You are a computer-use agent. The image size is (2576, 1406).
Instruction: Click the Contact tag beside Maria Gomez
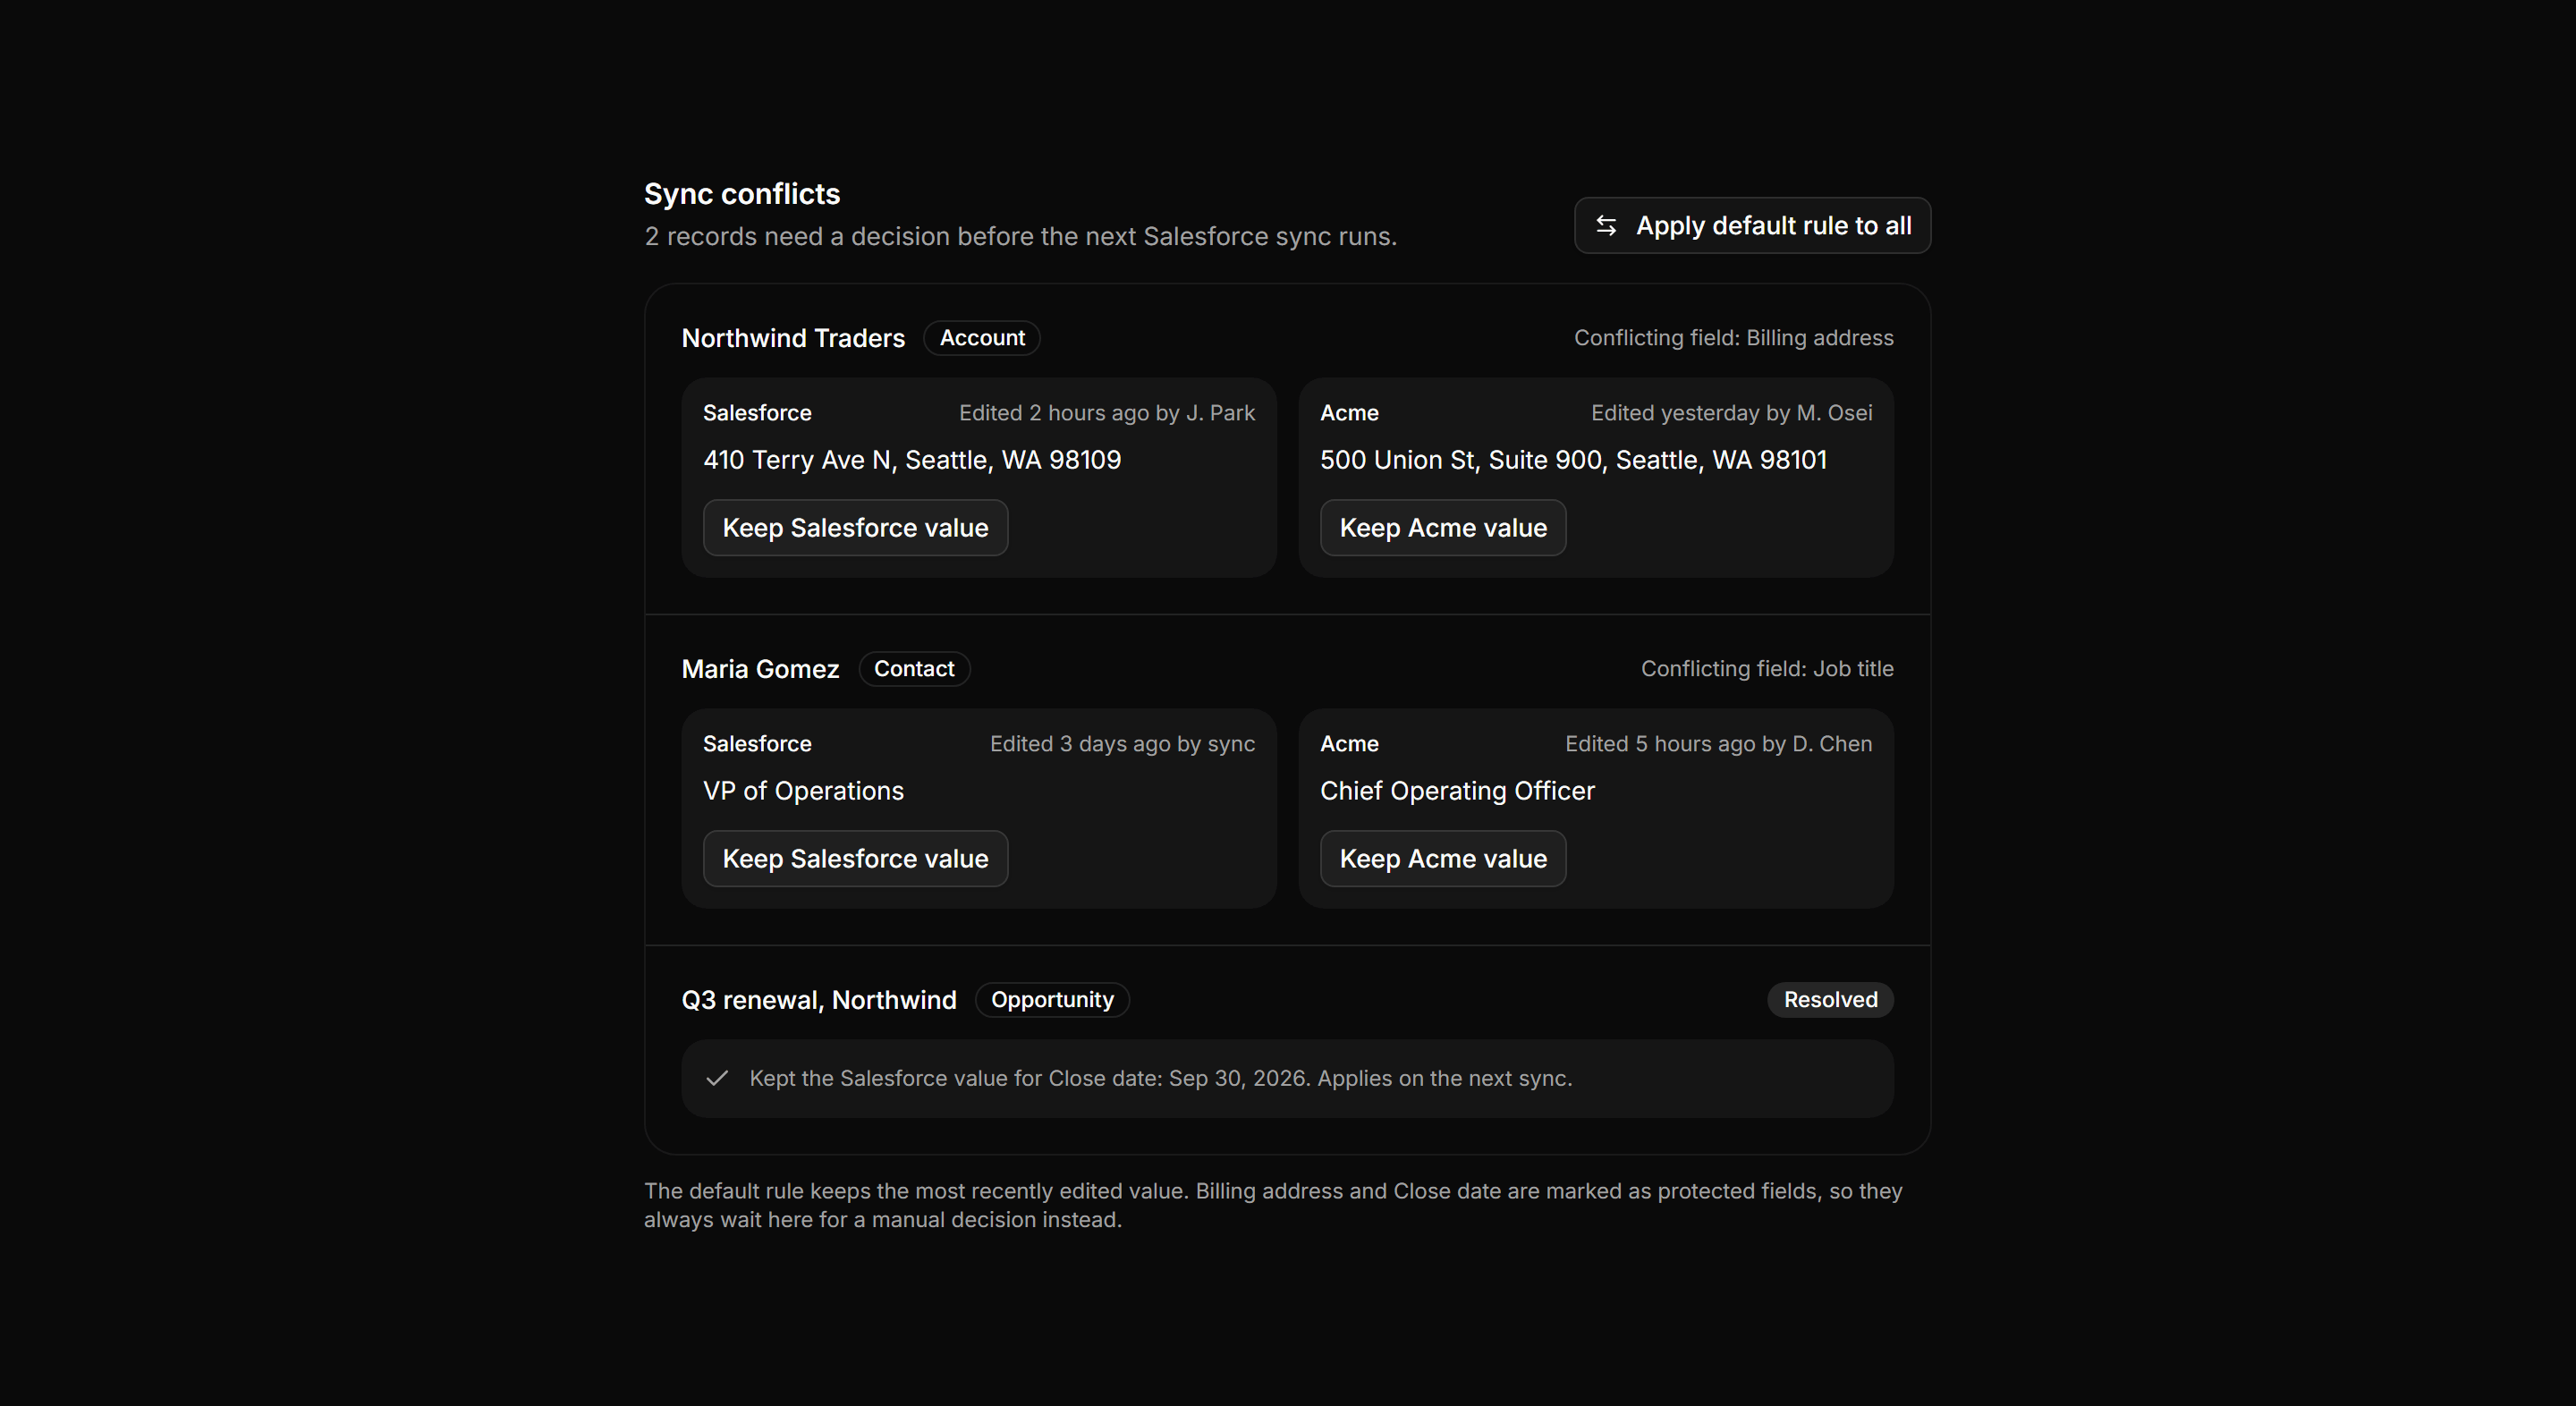click(914, 669)
